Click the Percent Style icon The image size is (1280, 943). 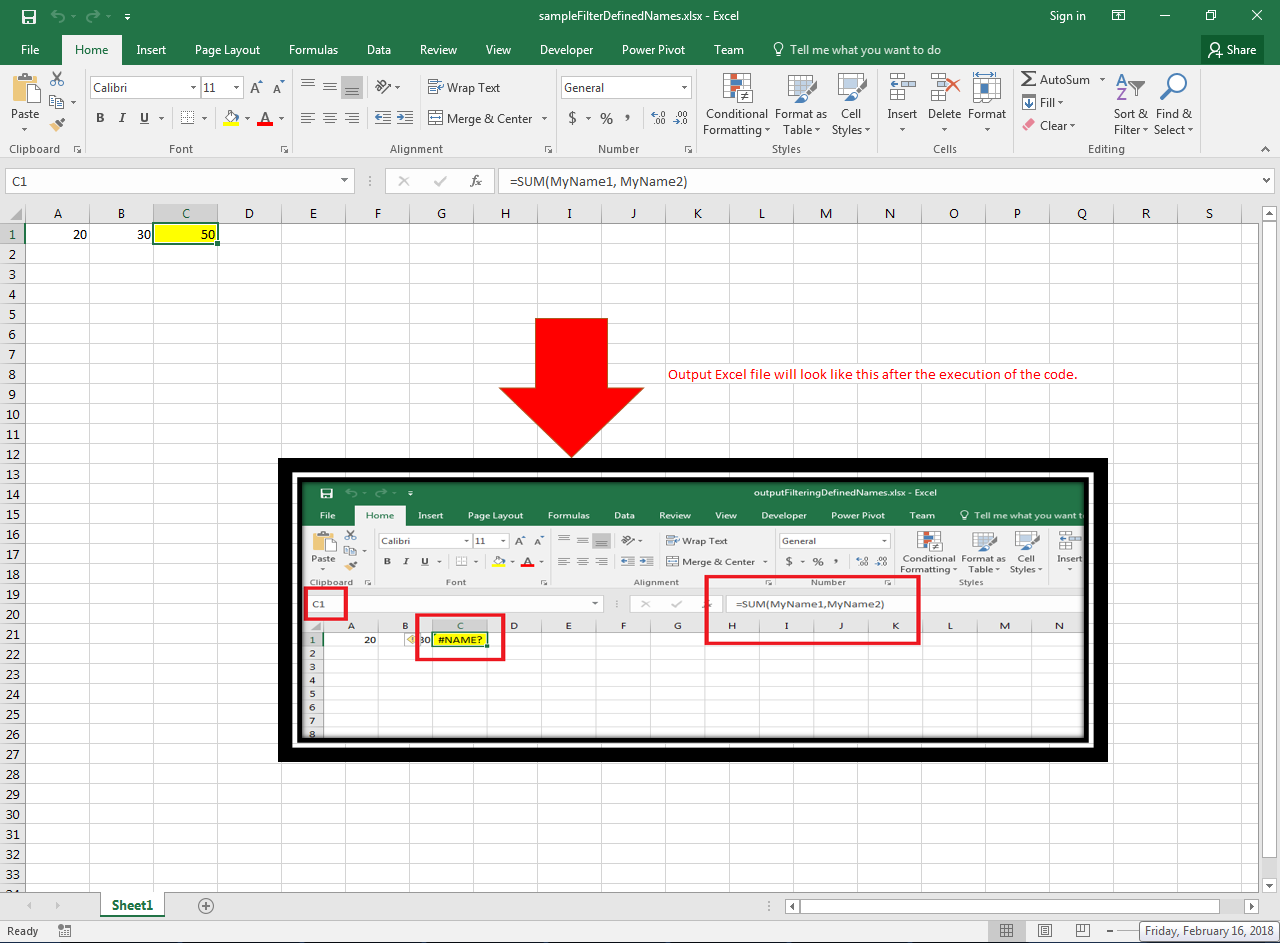(x=606, y=118)
